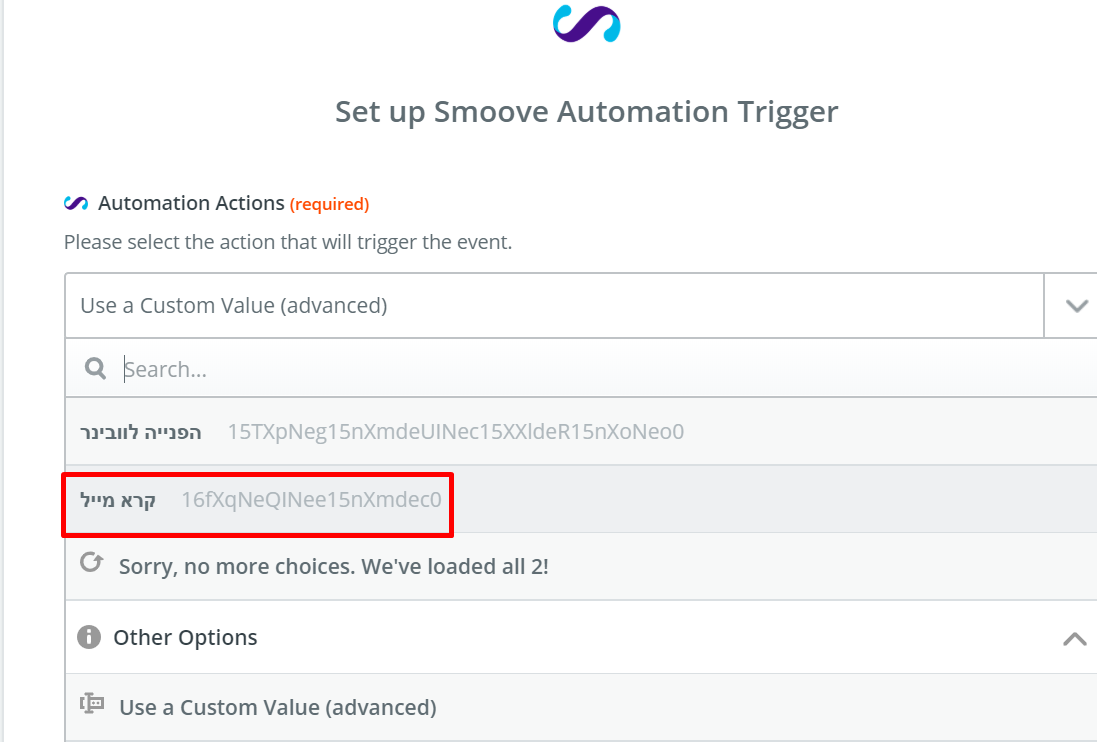This screenshot has height=742, width=1097.
Task: Click the 15TXpNeg15nXmdeUINec15XXldeR15nXoNeo0 ID text
Action: (455, 431)
